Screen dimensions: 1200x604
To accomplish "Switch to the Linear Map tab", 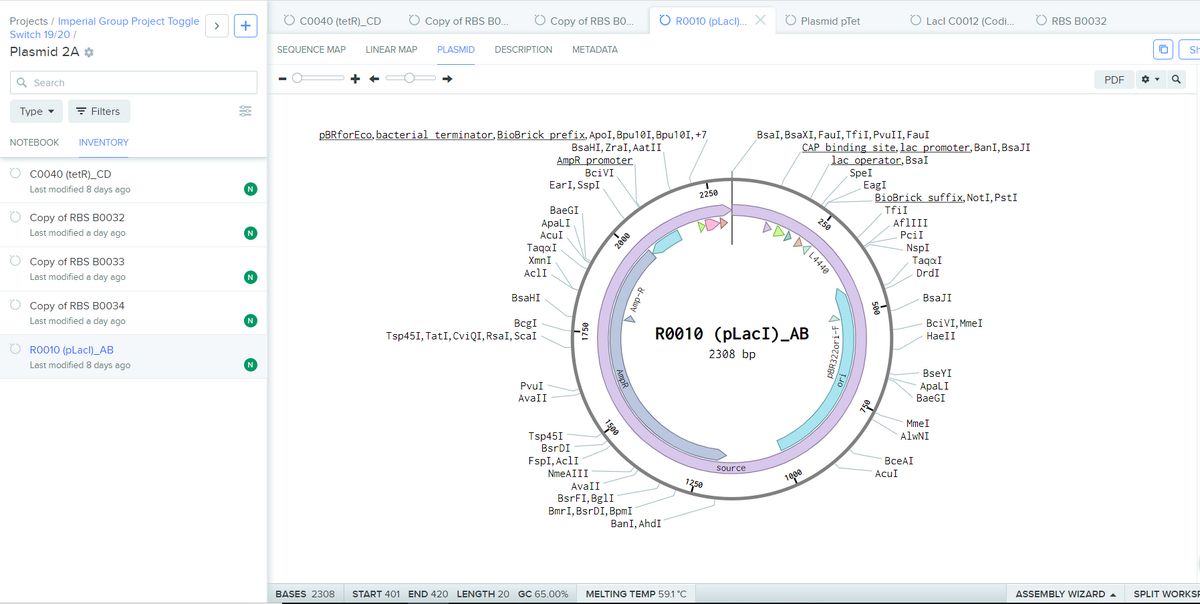I will point(391,49).
